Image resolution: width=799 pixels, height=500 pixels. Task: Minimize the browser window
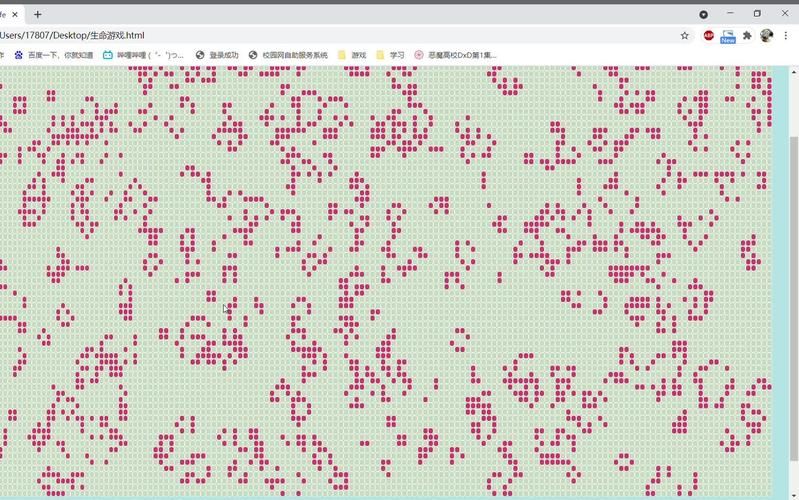tap(730, 14)
